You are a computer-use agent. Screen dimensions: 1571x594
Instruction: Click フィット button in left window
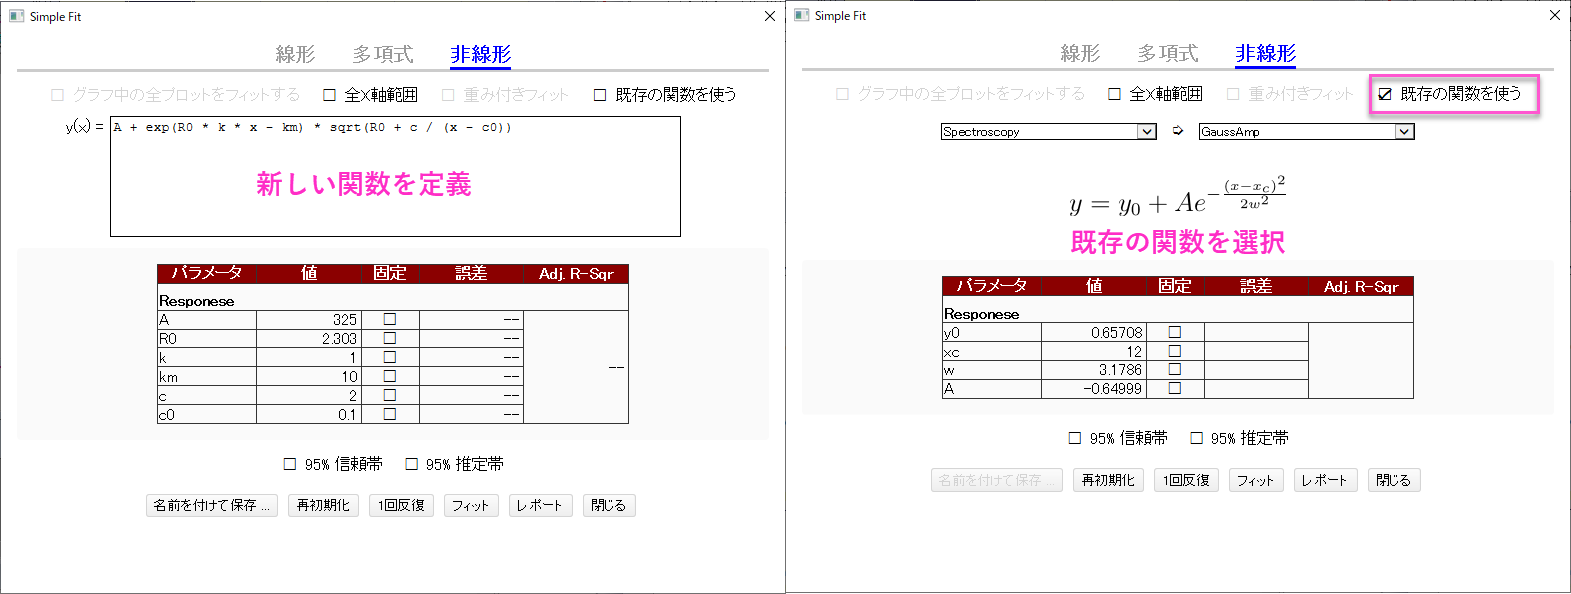coord(470,505)
